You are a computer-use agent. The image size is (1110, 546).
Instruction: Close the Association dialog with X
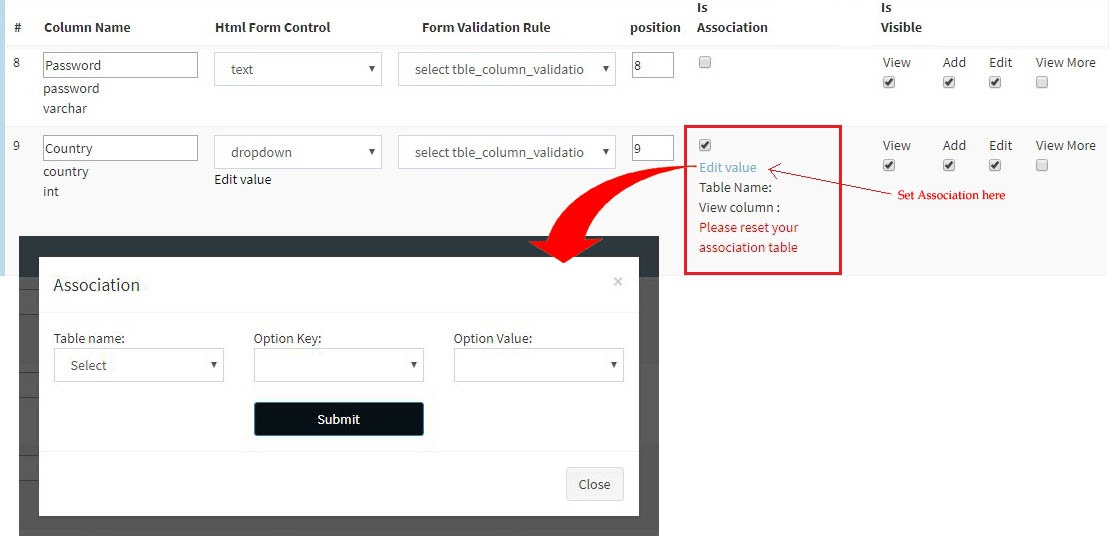click(617, 282)
